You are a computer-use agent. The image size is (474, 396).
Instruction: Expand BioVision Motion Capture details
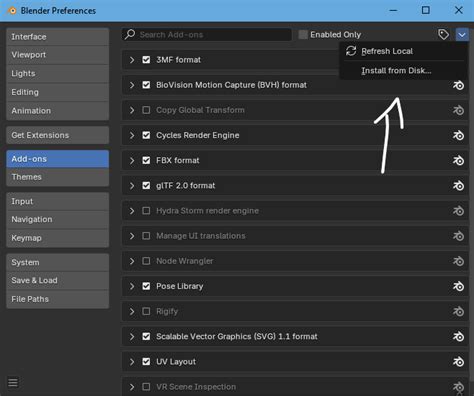132,85
